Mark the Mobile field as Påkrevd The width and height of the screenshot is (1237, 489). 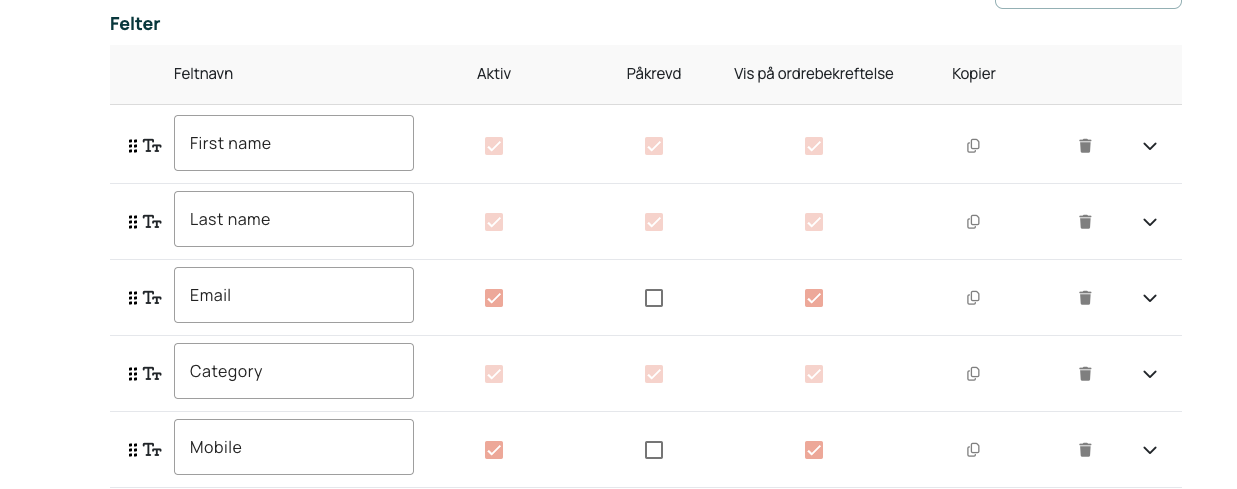[654, 450]
